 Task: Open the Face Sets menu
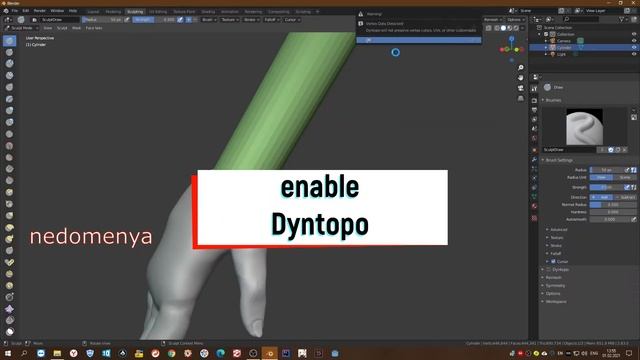point(94,28)
